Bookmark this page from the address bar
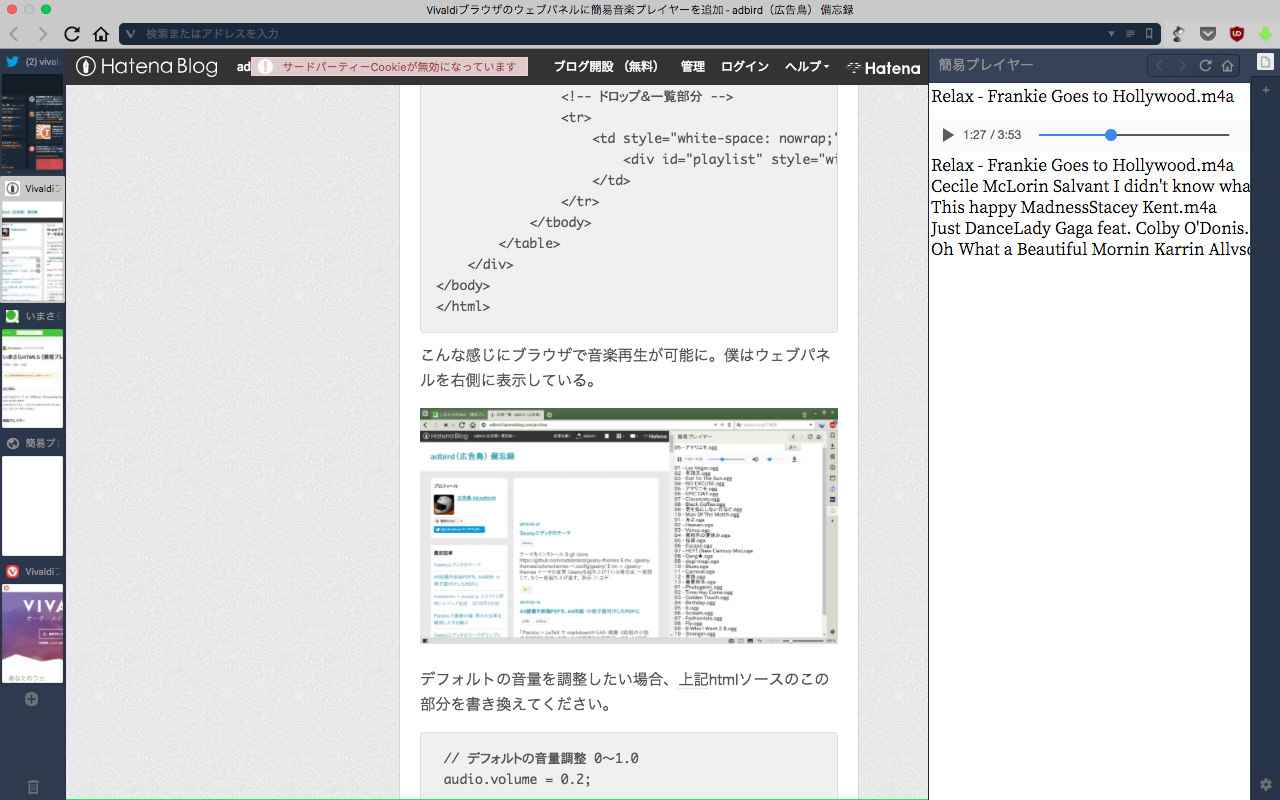Screen dimensions: 1280x800 pyautogui.click(x=1149, y=34)
